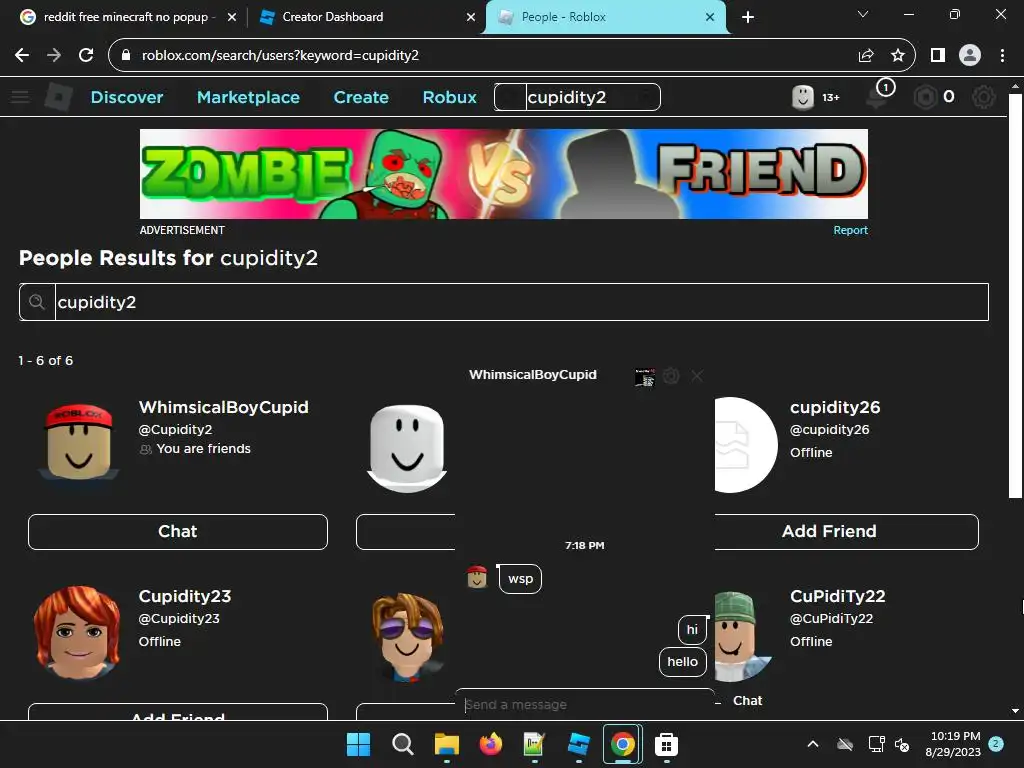Viewport: 1024px width, 768px height.
Task: Toggle the Chrome side panel
Action: pyautogui.click(x=938, y=56)
